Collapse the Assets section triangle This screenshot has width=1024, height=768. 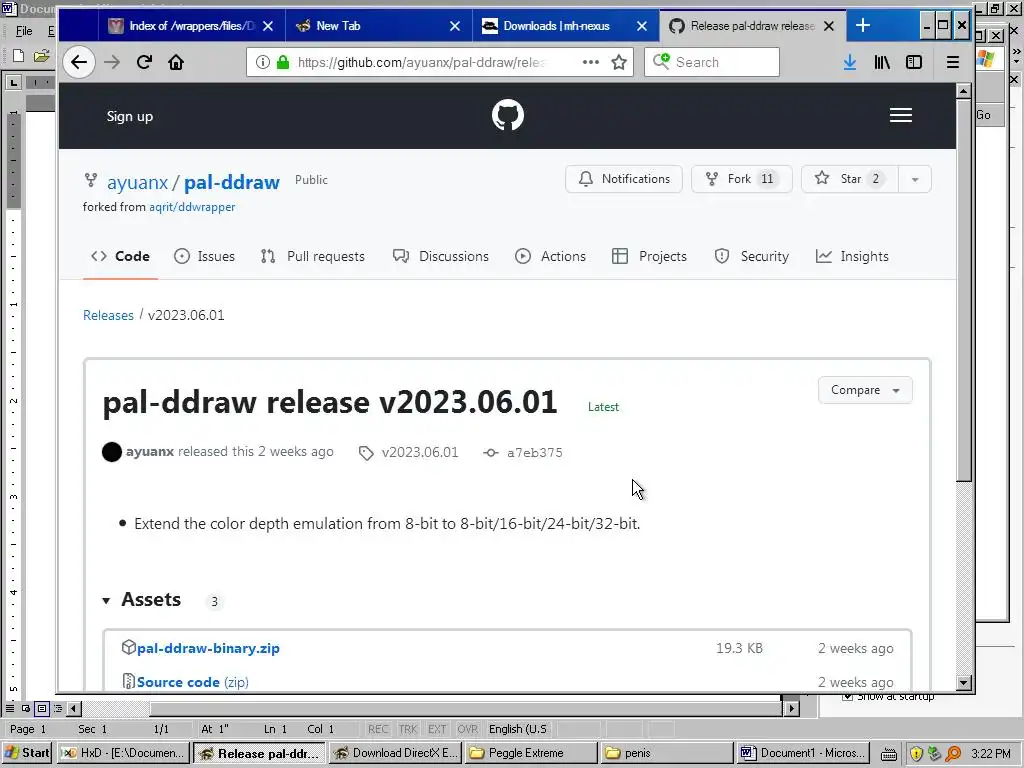click(106, 600)
